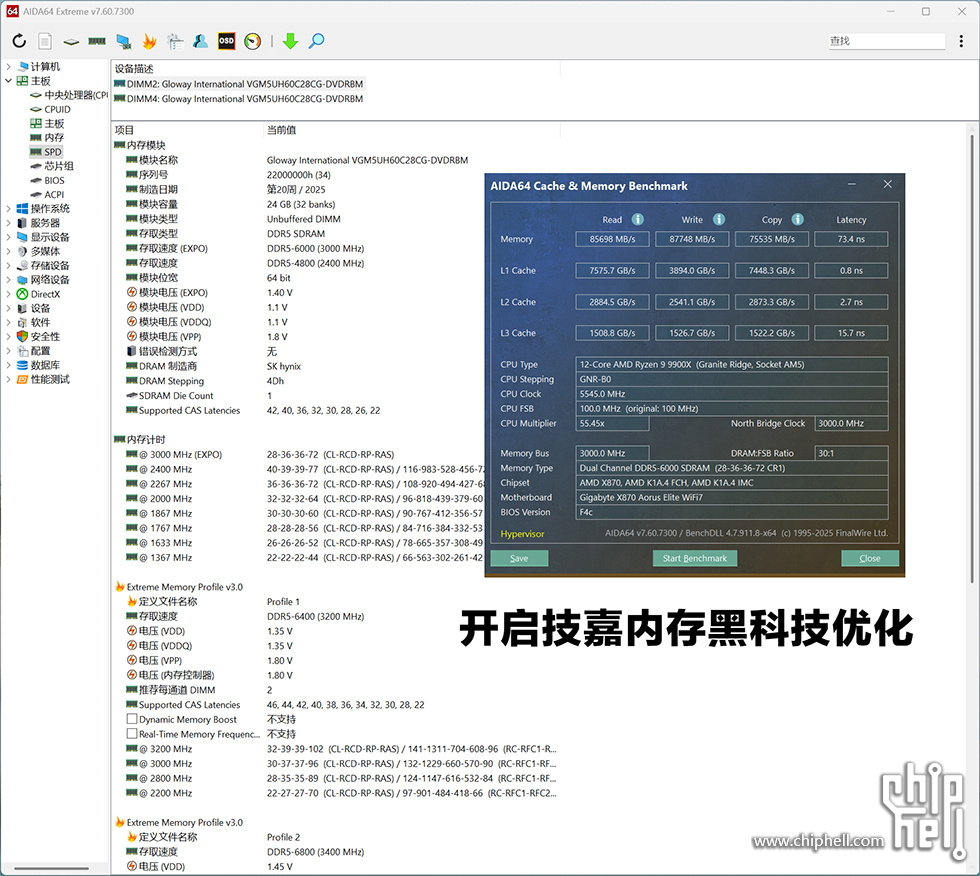Select ACPI in the tree
Screen dimensions: 980x876
[48, 195]
